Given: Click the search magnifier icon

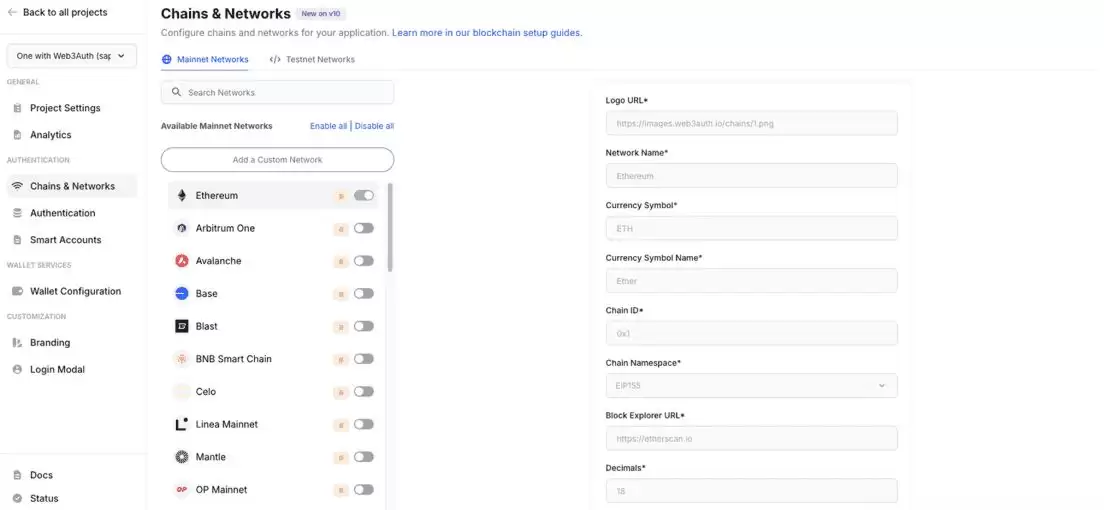Looking at the screenshot, I should point(176,92).
